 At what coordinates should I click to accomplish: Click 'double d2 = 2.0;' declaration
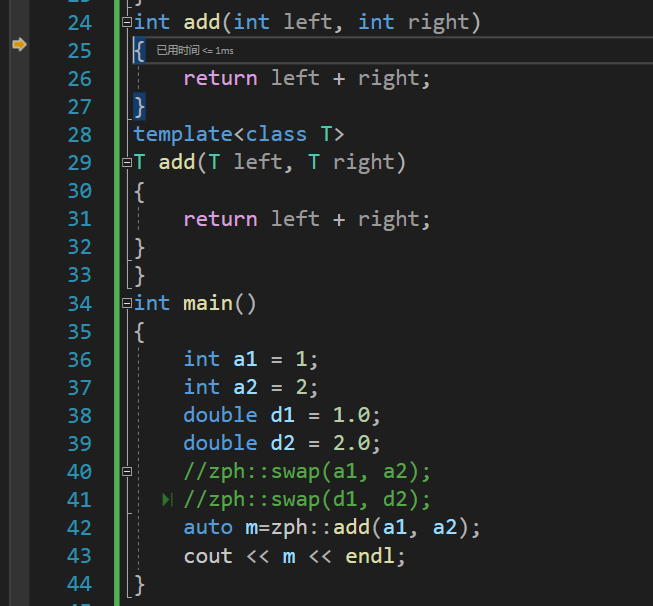(x=282, y=443)
